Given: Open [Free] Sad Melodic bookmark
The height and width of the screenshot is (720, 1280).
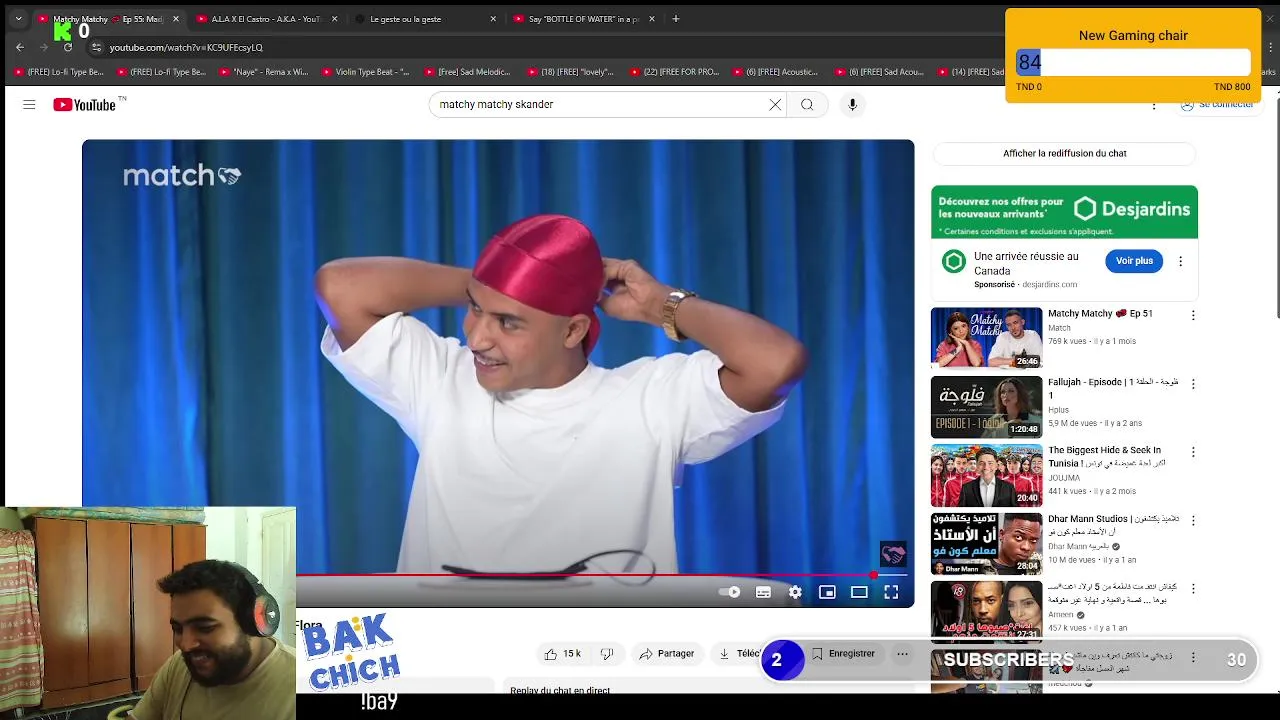Looking at the screenshot, I should [x=469, y=72].
